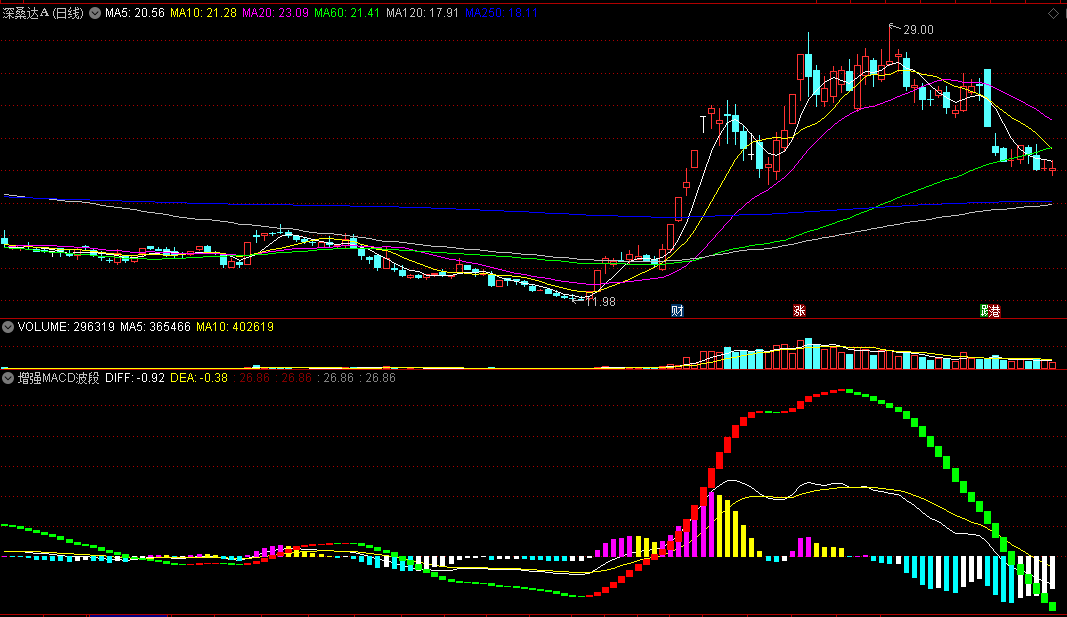Image resolution: width=1067 pixels, height=617 pixels.
Task: Expand the 增强MACD波段 indicator menu arrow
Action: 8,378
